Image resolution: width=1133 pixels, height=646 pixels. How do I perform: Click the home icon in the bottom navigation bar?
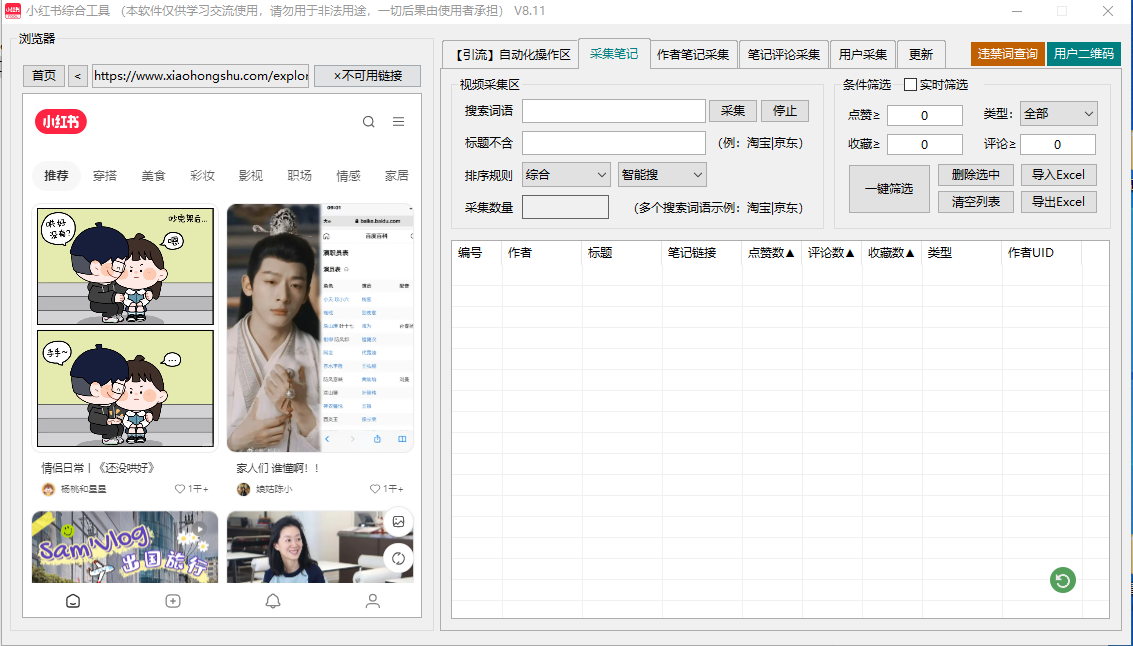click(73, 601)
